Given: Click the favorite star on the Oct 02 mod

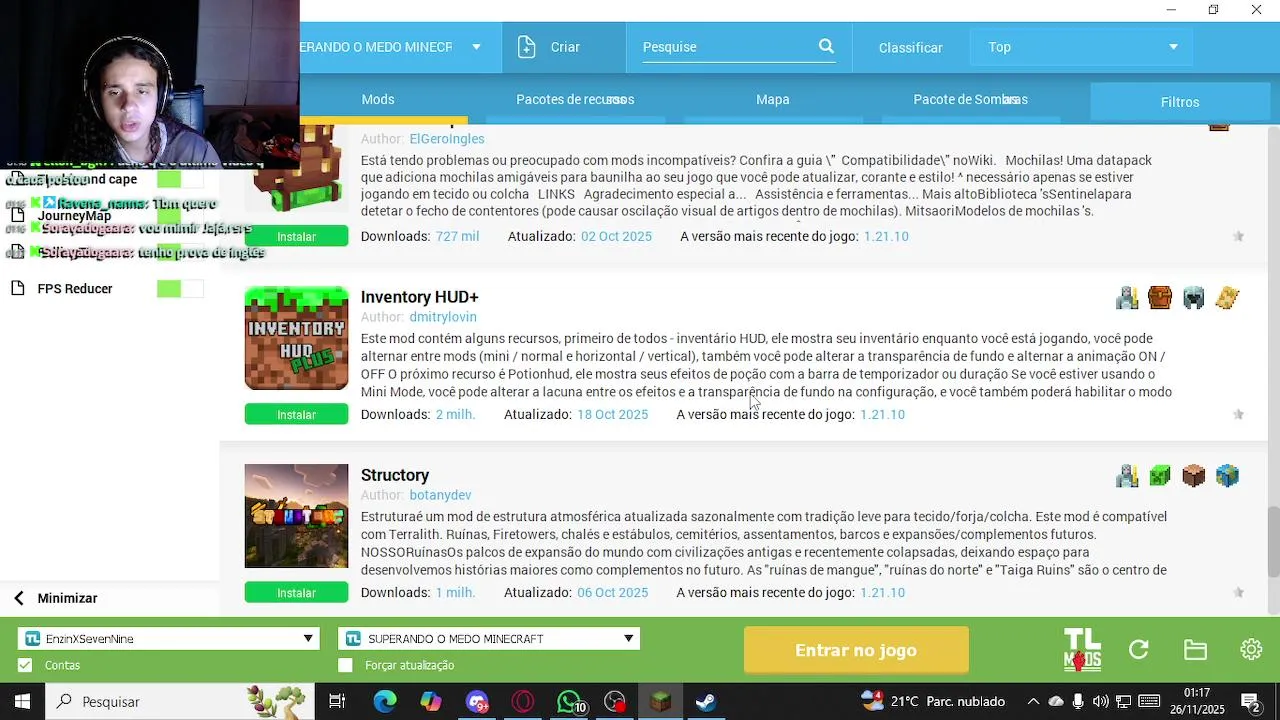Looking at the screenshot, I should pyautogui.click(x=1238, y=236).
